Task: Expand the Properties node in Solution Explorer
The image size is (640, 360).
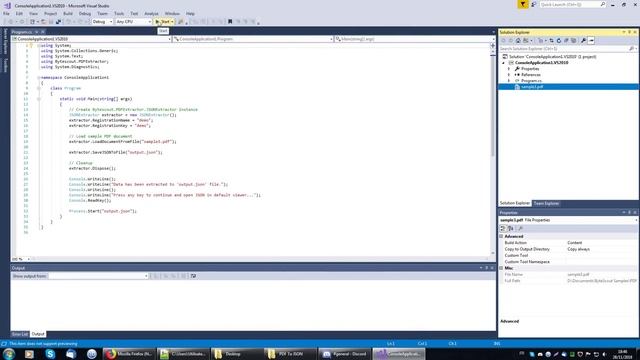Action: [x=509, y=69]
